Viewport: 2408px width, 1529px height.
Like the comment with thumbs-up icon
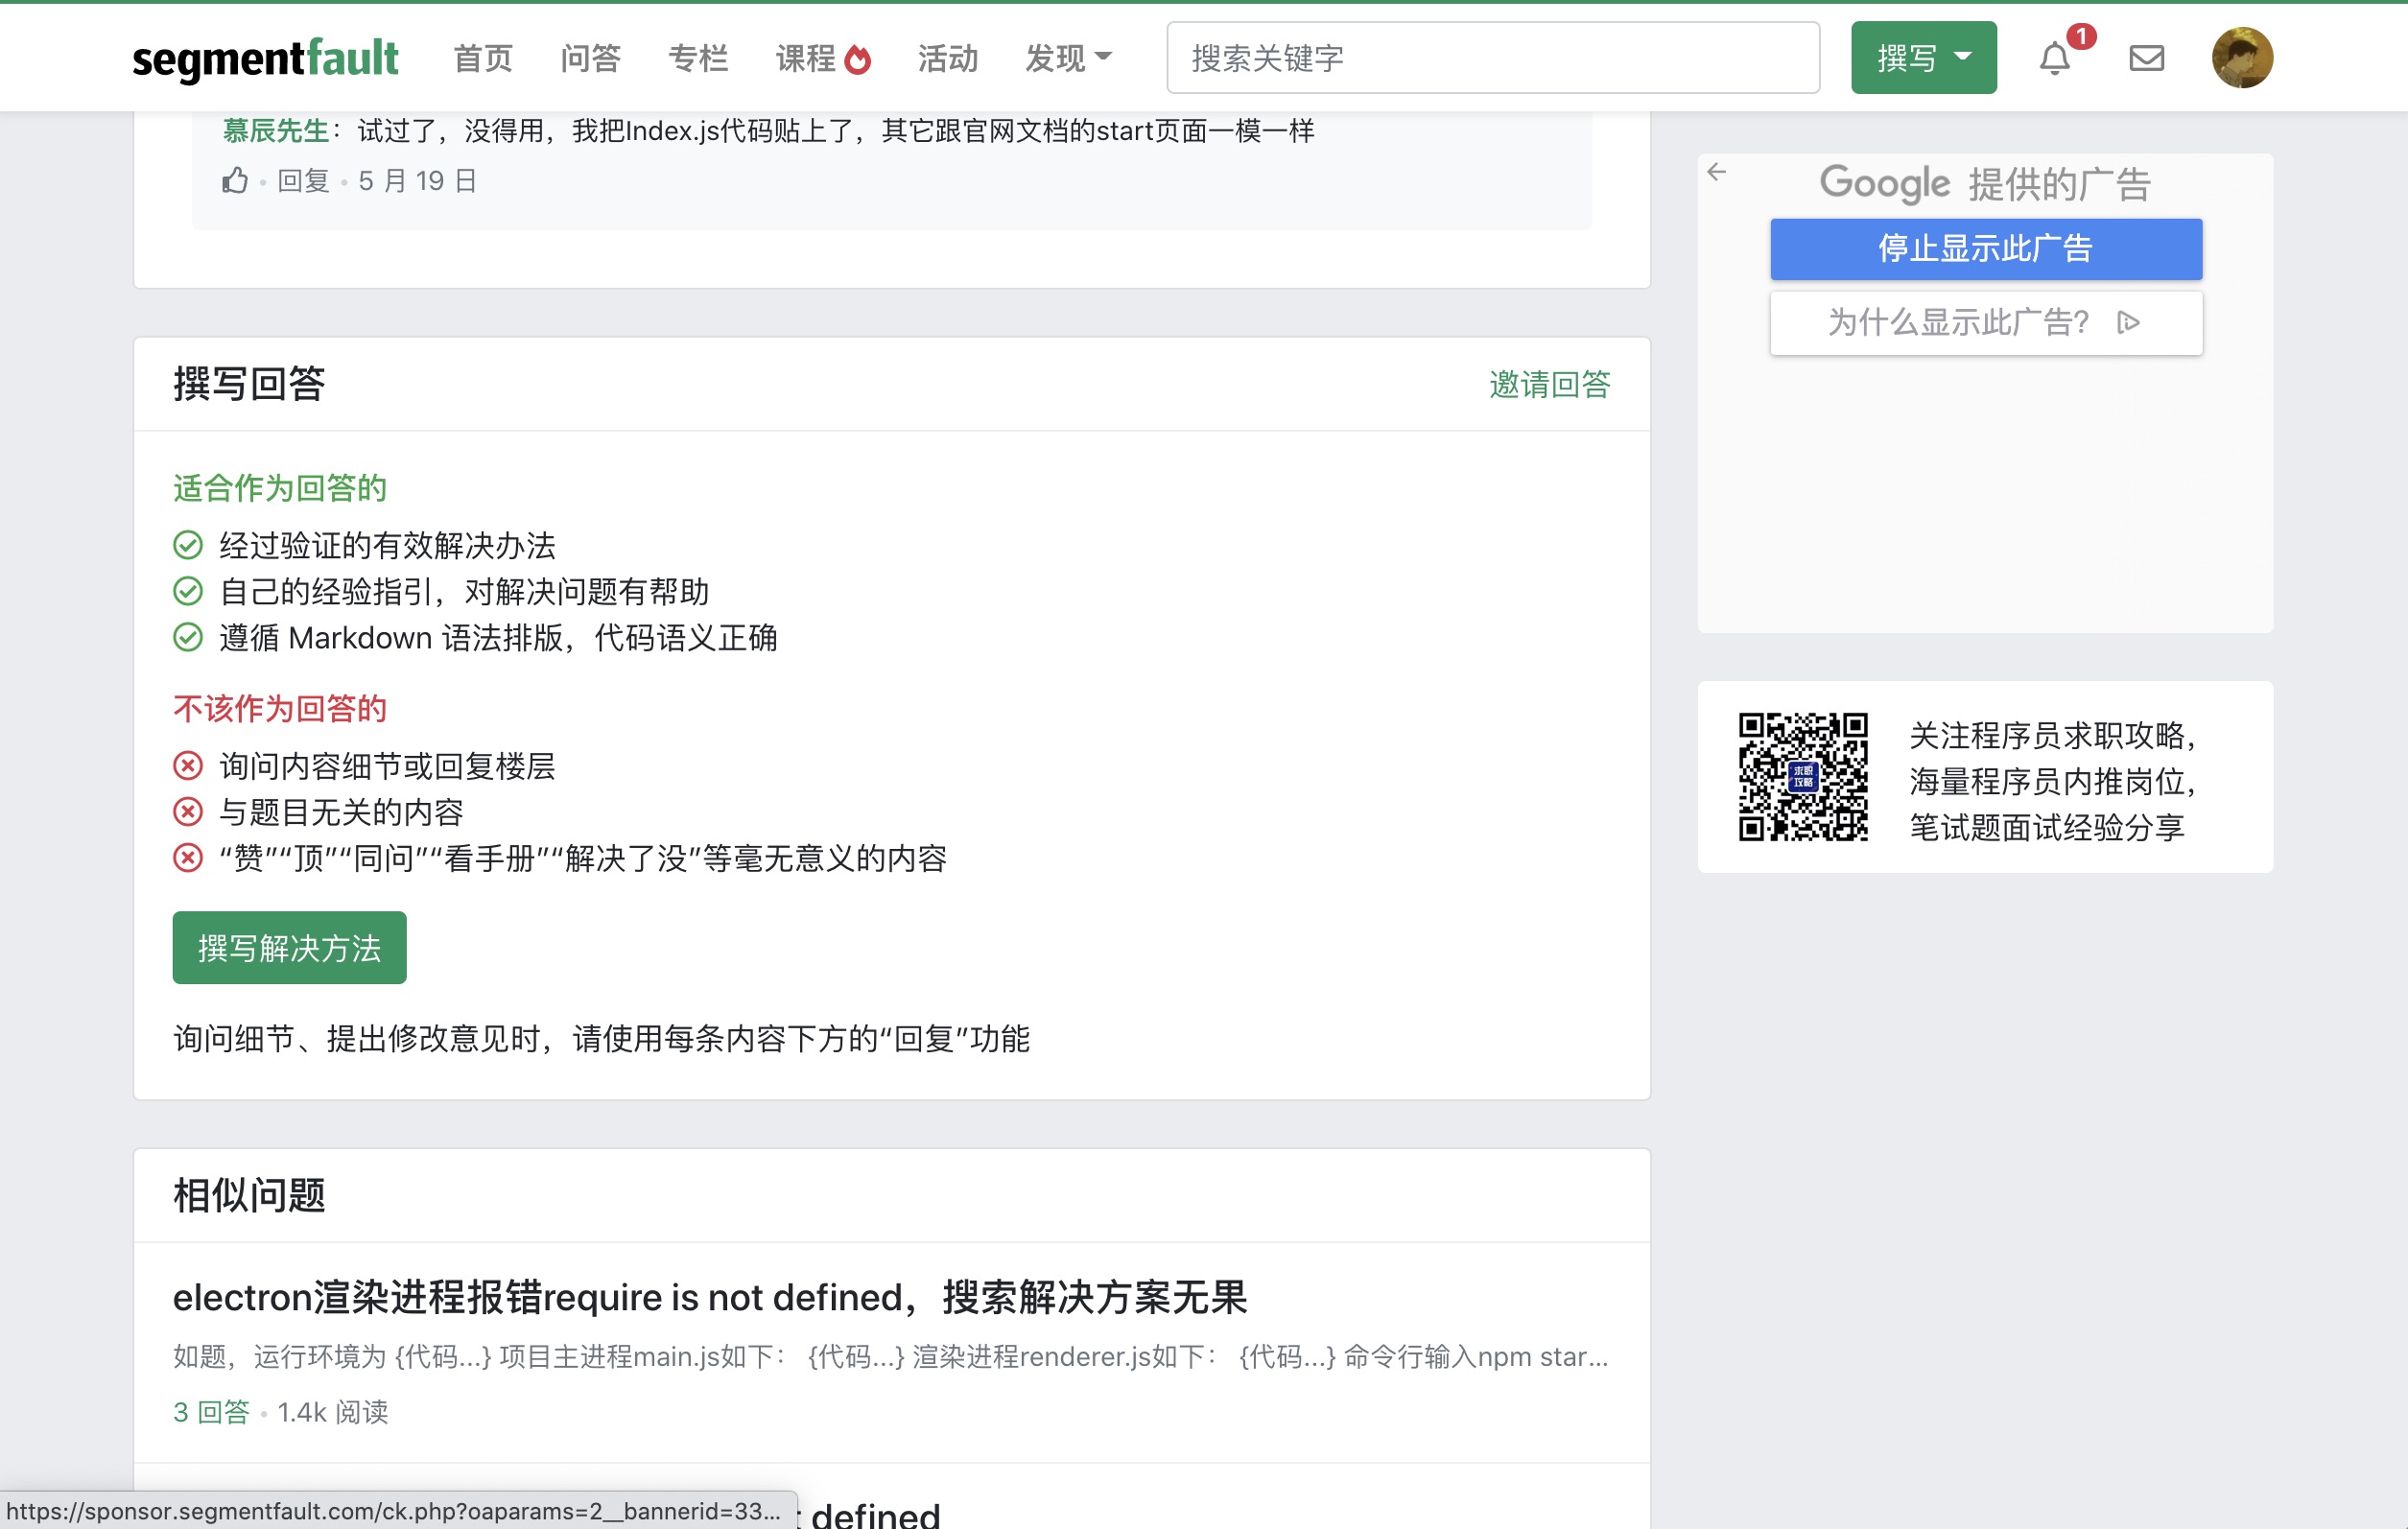coord(235,181)
